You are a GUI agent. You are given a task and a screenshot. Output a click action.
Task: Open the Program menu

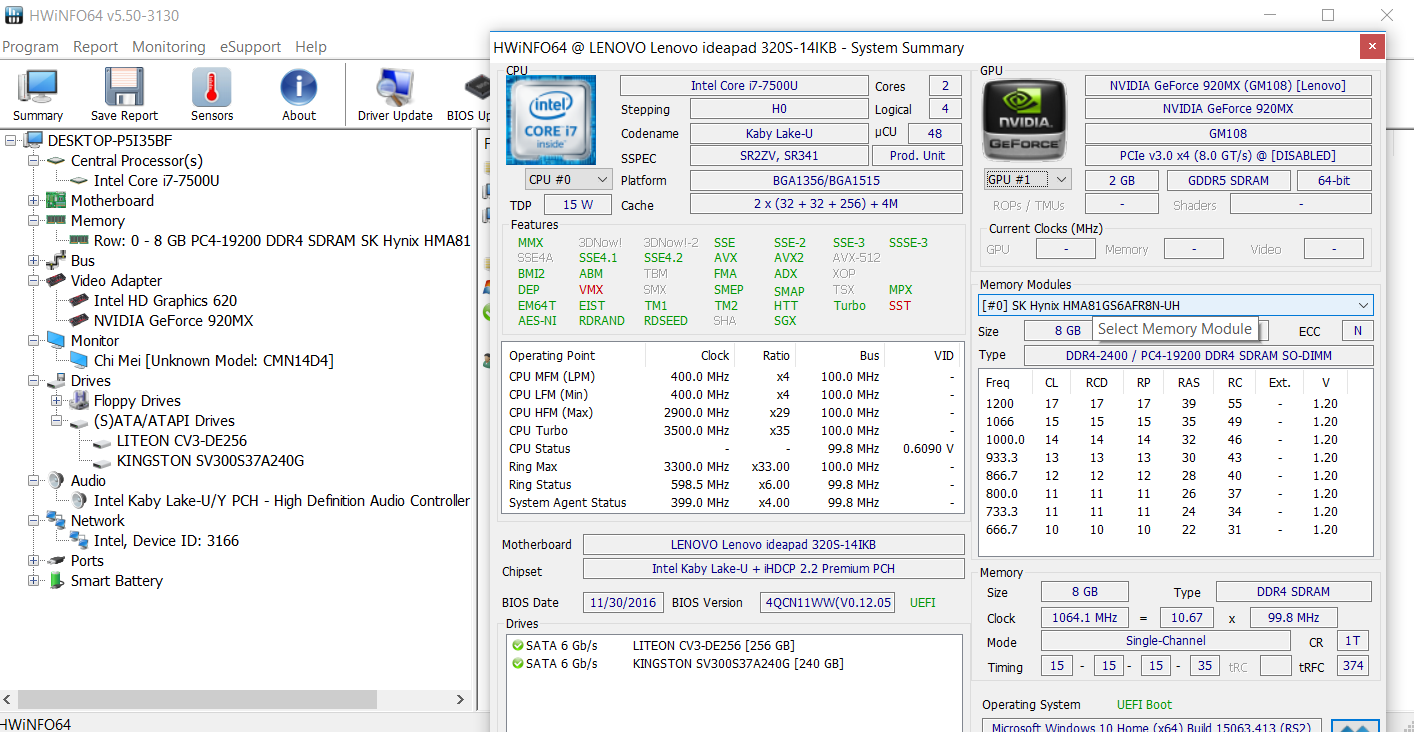(x=30, y=47)
